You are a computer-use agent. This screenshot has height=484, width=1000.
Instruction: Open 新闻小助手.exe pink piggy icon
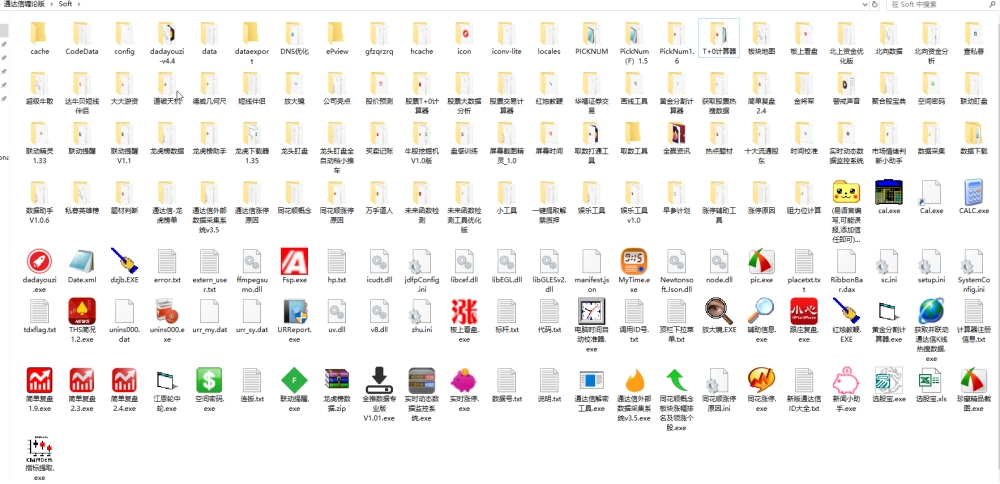(x=846, y=380)
